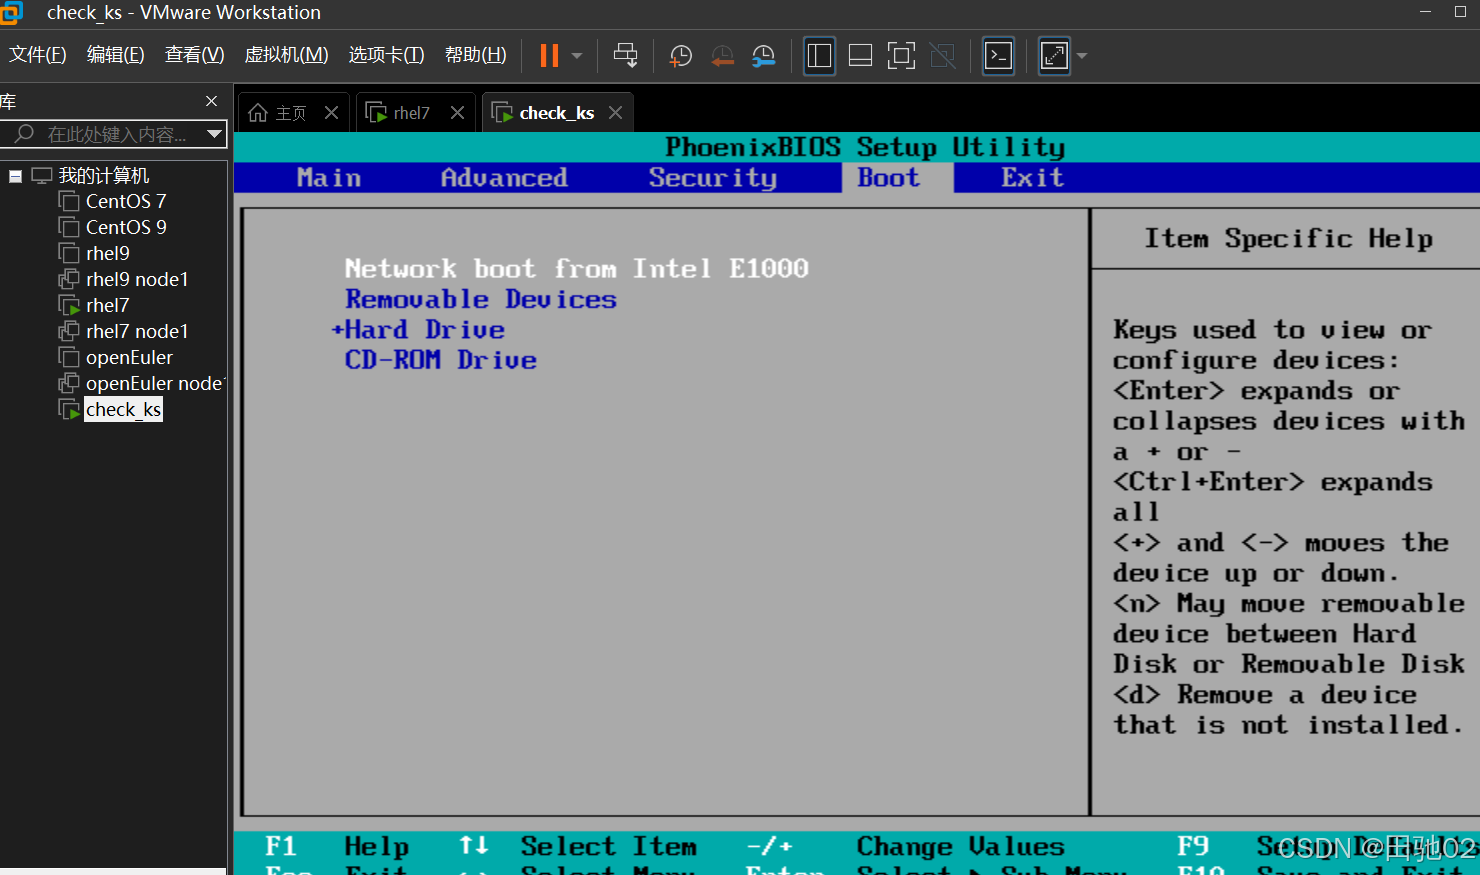Take a snapshot of the VM
This screenshot has width=1480, height=875.
[x=681, y=56]
